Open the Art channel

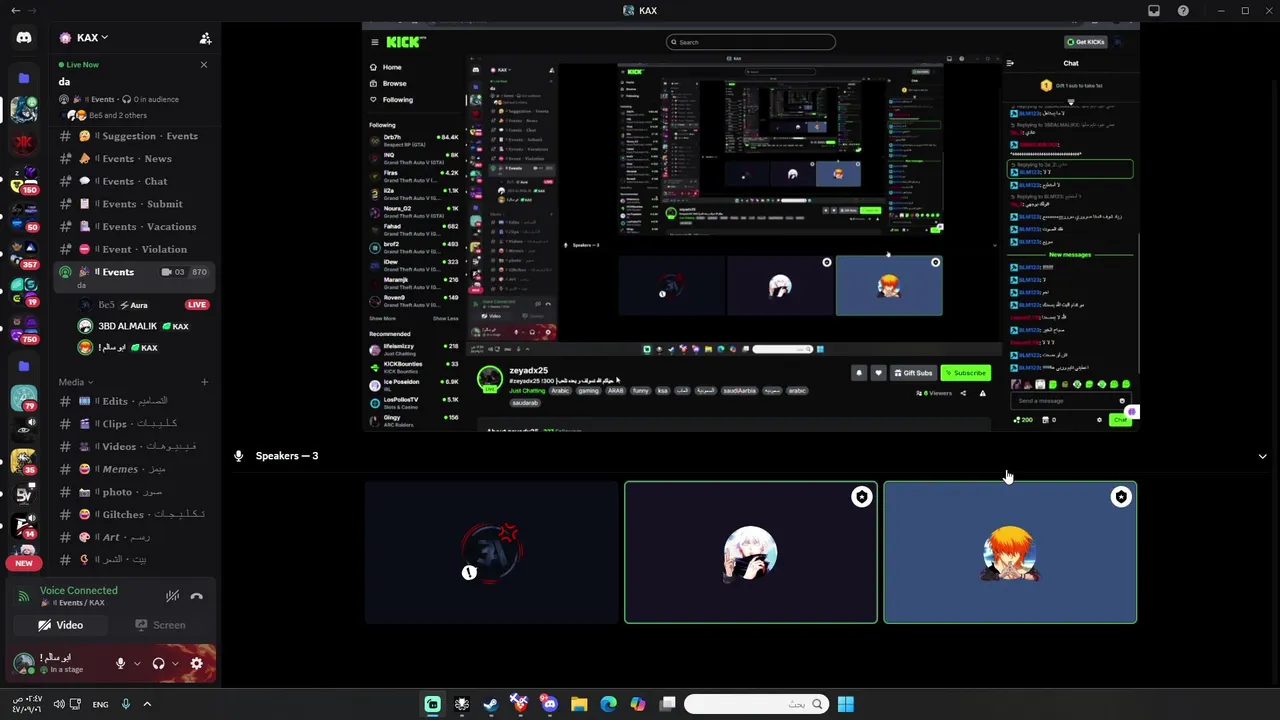(133, 537)
